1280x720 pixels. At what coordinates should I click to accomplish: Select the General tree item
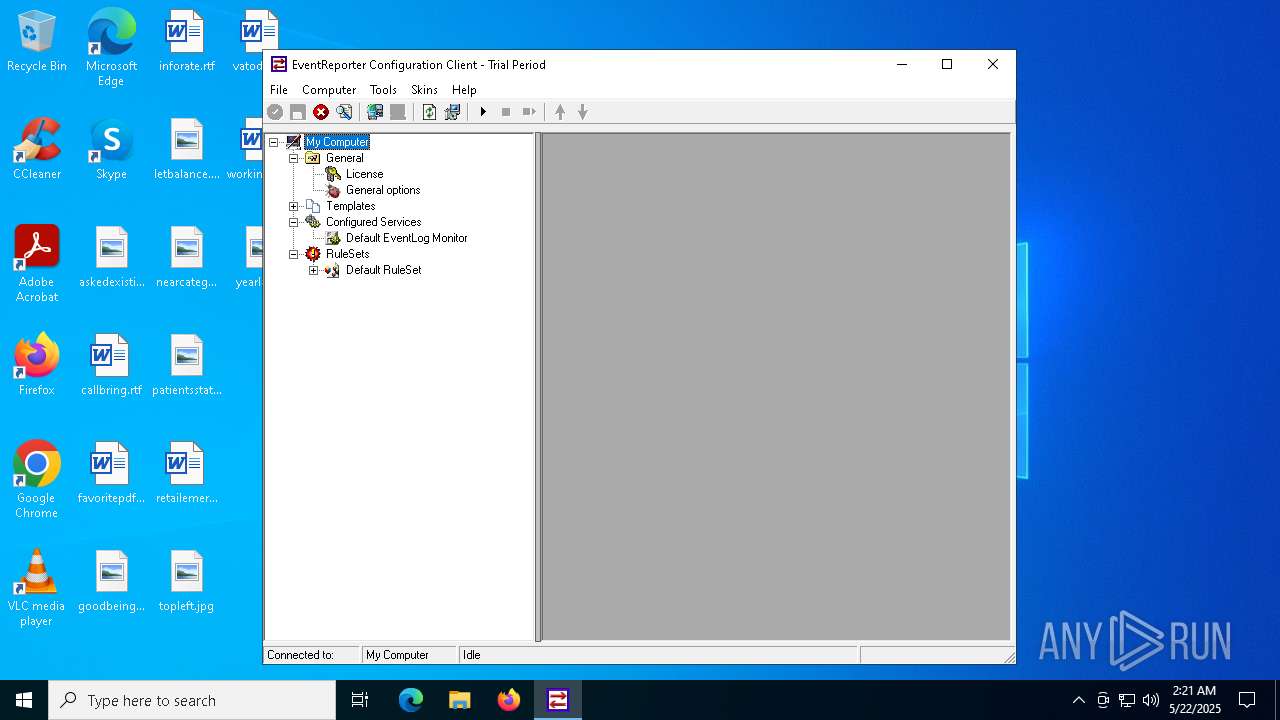345,158
